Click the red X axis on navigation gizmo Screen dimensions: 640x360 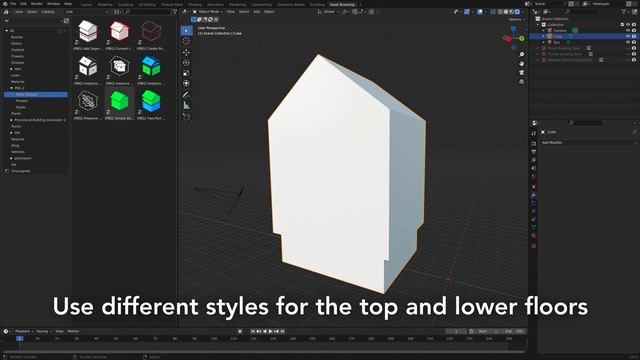[x=508, y=39]
